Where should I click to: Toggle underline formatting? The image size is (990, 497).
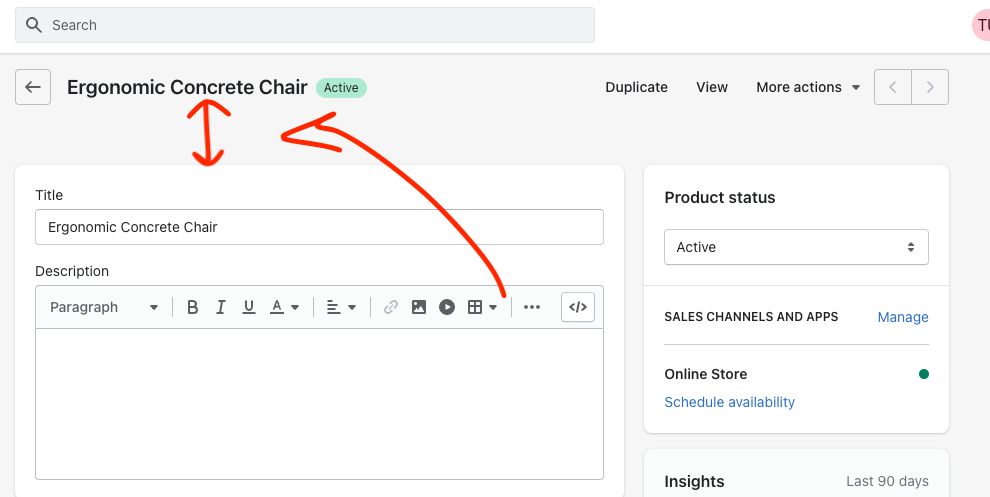coord(249,308)
